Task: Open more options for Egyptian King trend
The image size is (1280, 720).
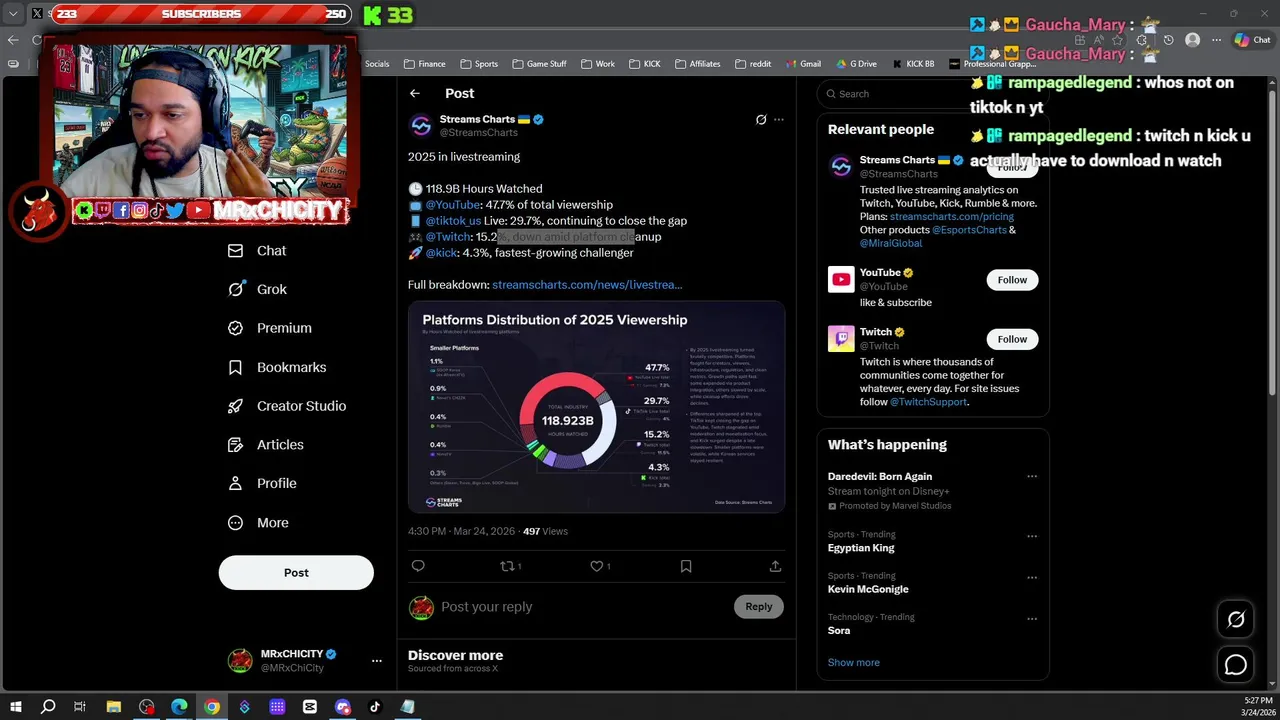Action: point(1032,536)
